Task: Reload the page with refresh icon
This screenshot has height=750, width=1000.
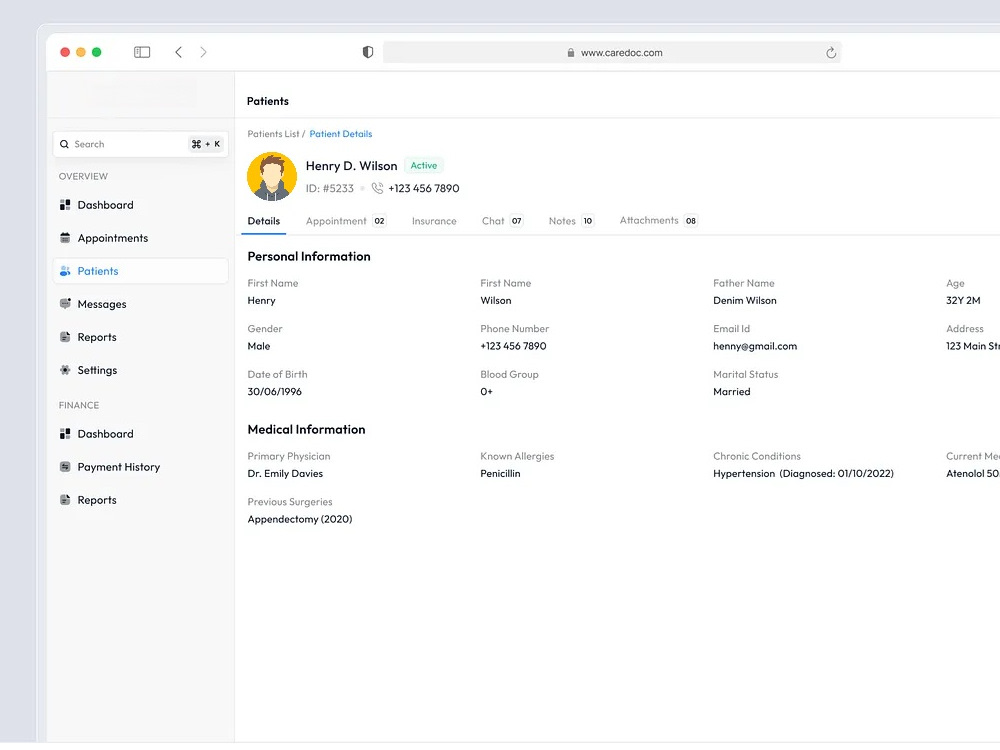Action: point(830,52)
